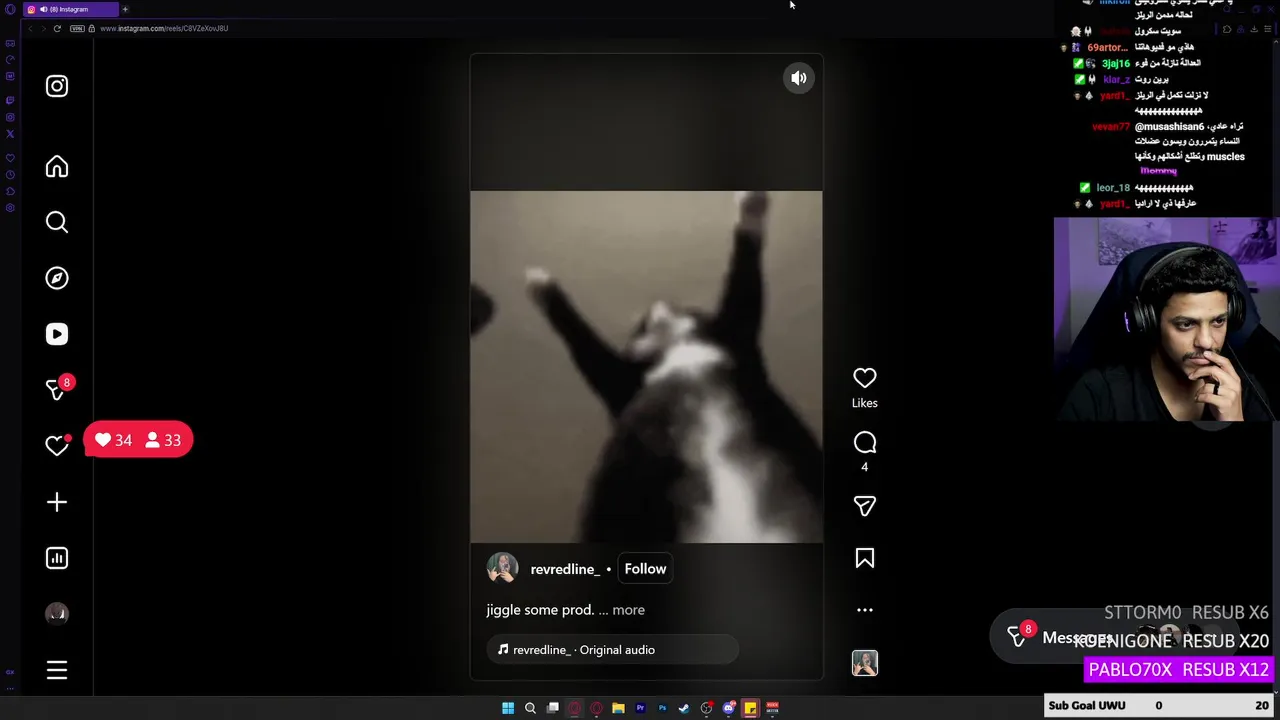The image size is (1280, 720).
Task: Click the Likes label under heart
Action: [865, 403]
